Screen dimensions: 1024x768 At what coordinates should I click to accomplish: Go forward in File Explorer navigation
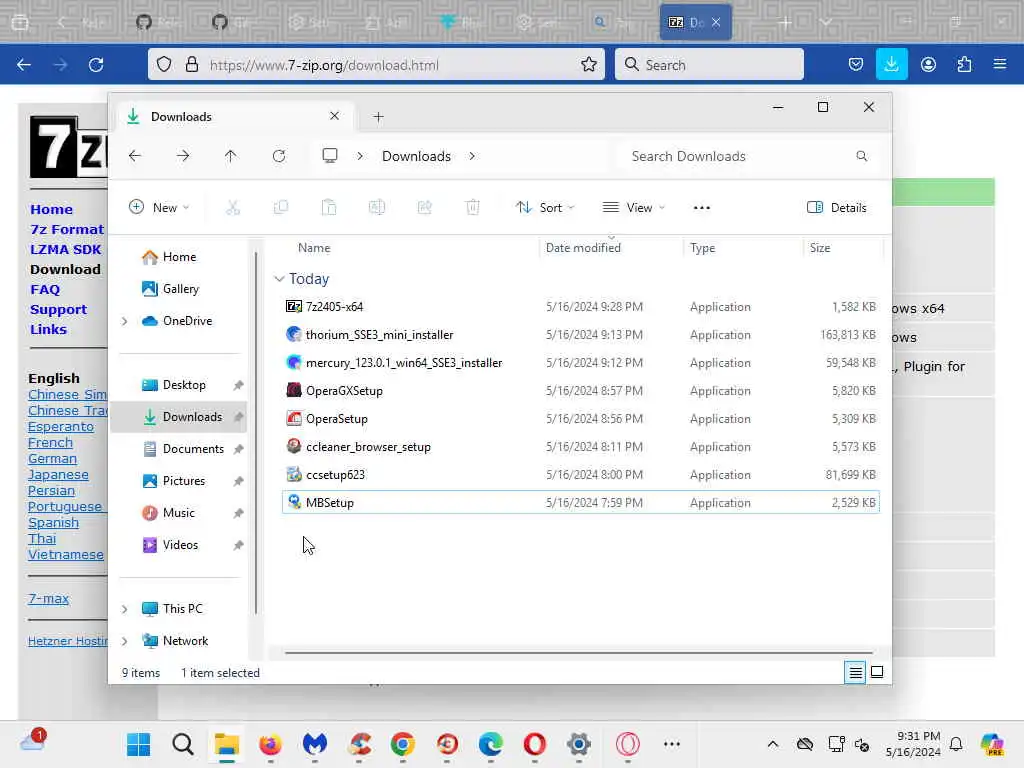[x=183, y=156]
